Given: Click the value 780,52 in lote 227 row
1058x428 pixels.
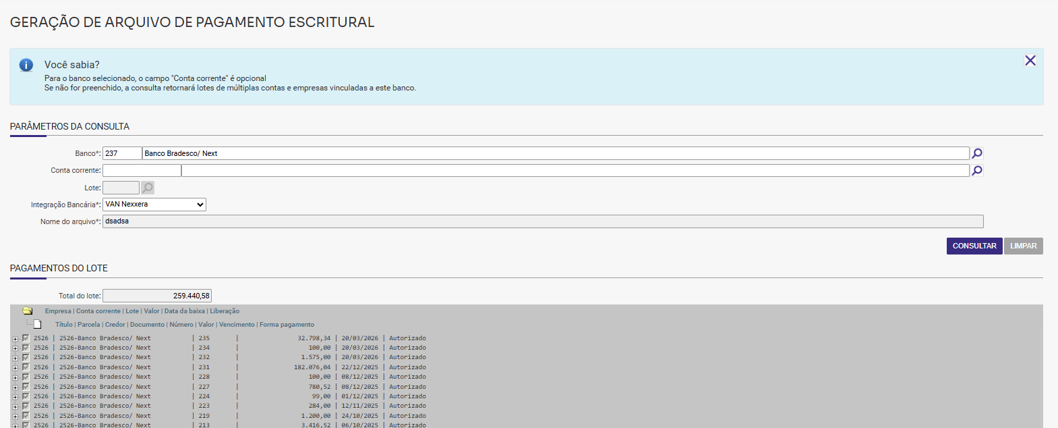Looking at the screenshot, I should click(319, 387).
